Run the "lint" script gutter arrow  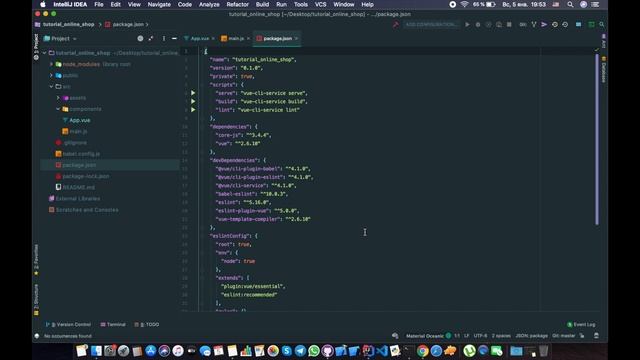193,110
